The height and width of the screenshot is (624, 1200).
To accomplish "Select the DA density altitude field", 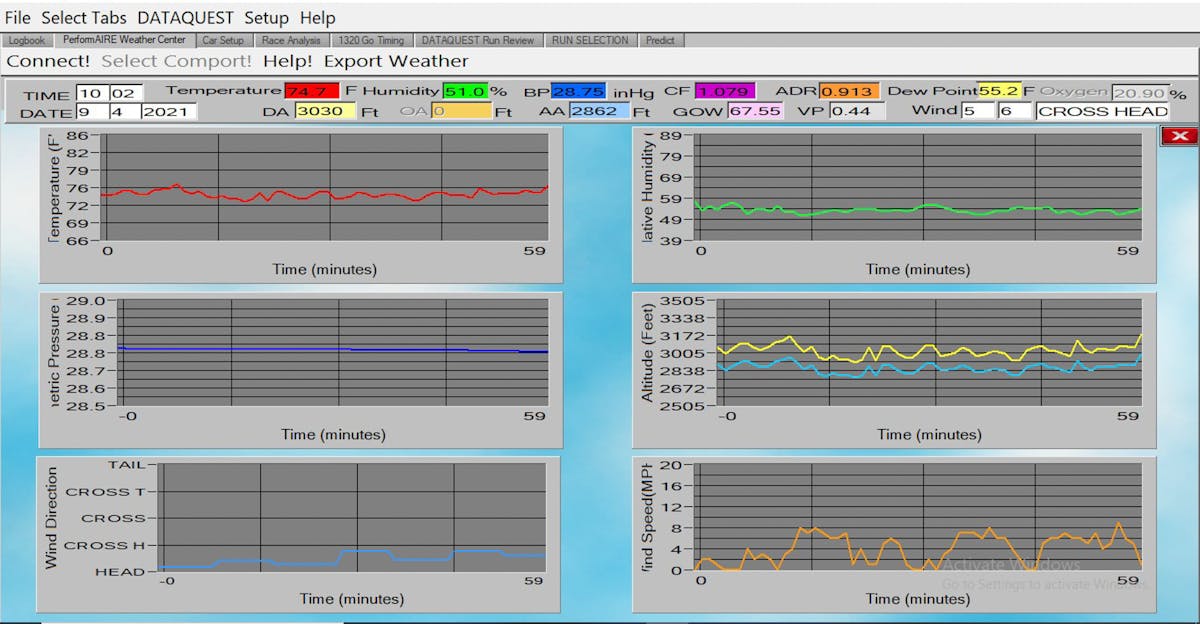I will tap(325, 111).
